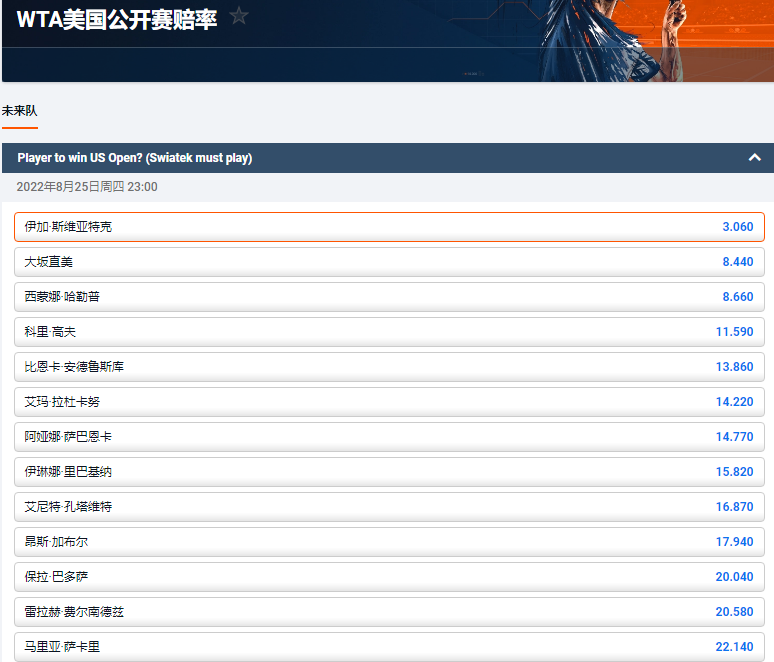Click the favorite star next to WTA美国公开赛赔率
774x662 pixels.
238,16
